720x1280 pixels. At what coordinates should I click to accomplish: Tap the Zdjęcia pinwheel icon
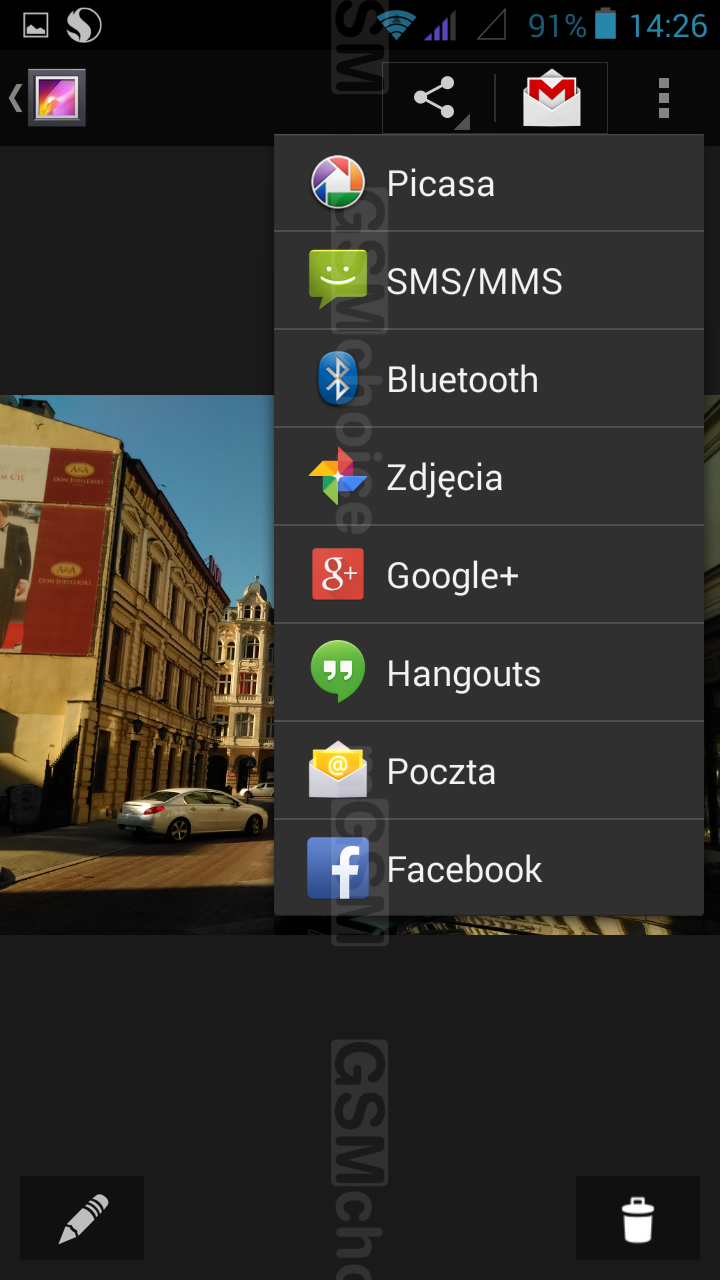338,477
